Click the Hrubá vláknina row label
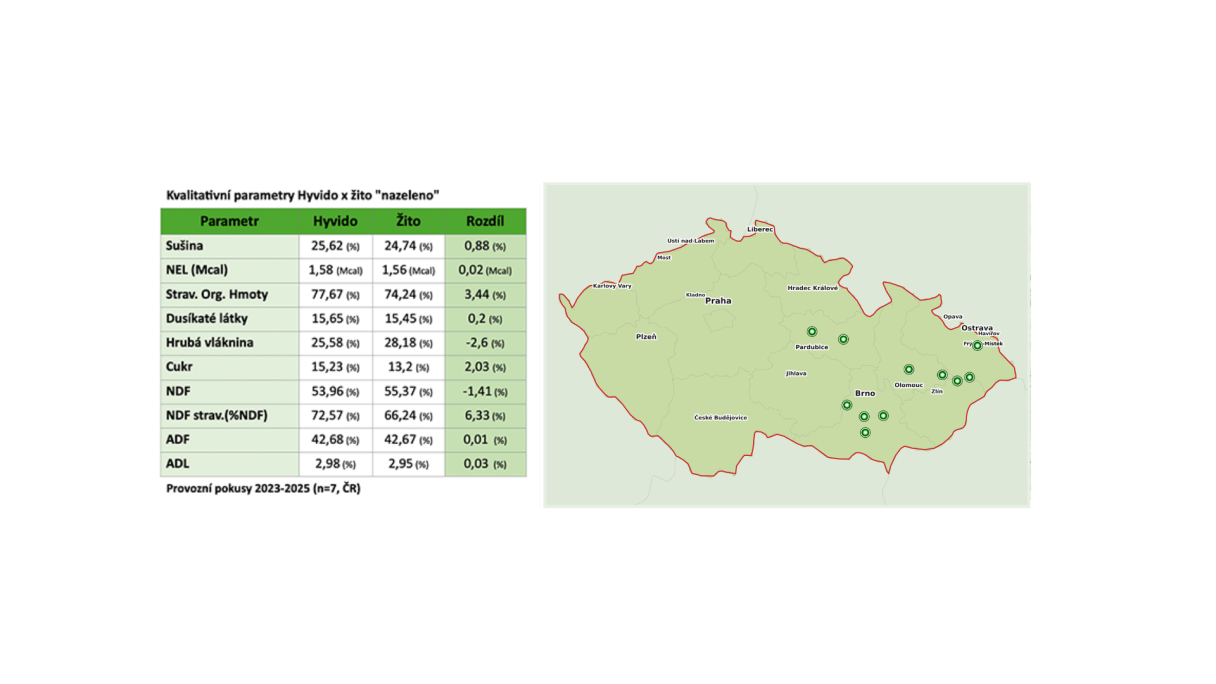This screenshot has height=684, width=1216. [x=210, y=343]
